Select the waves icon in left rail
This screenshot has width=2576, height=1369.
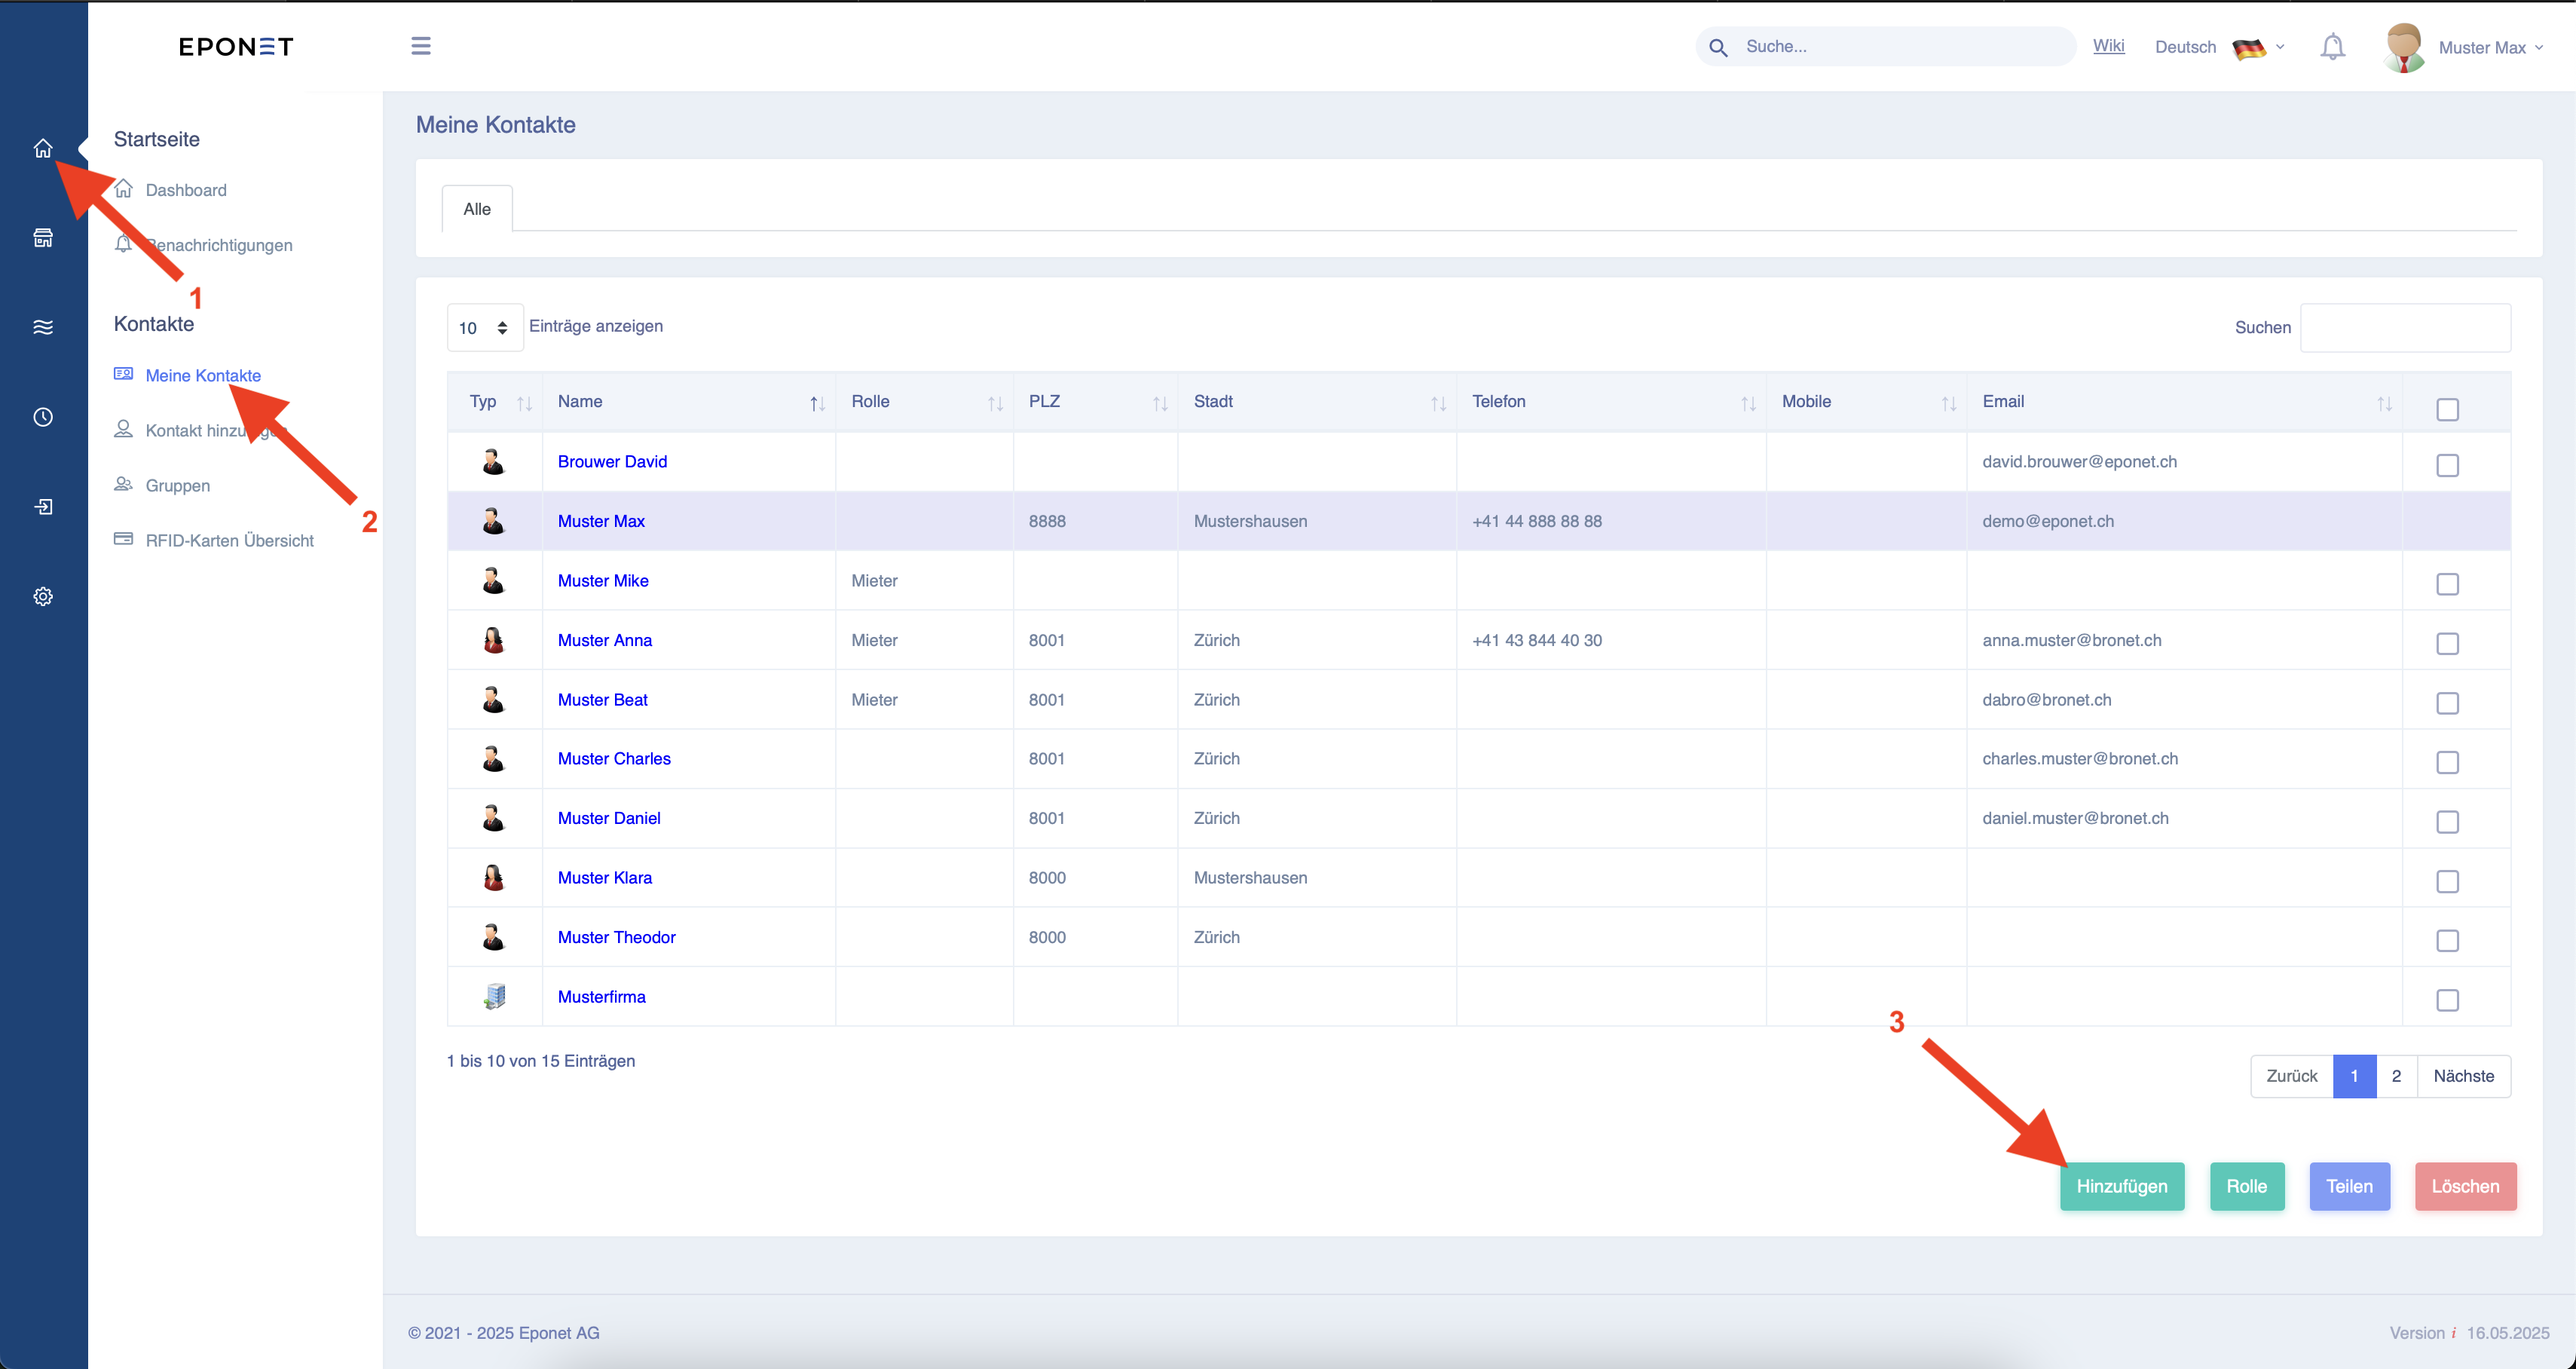pos(43,327)
